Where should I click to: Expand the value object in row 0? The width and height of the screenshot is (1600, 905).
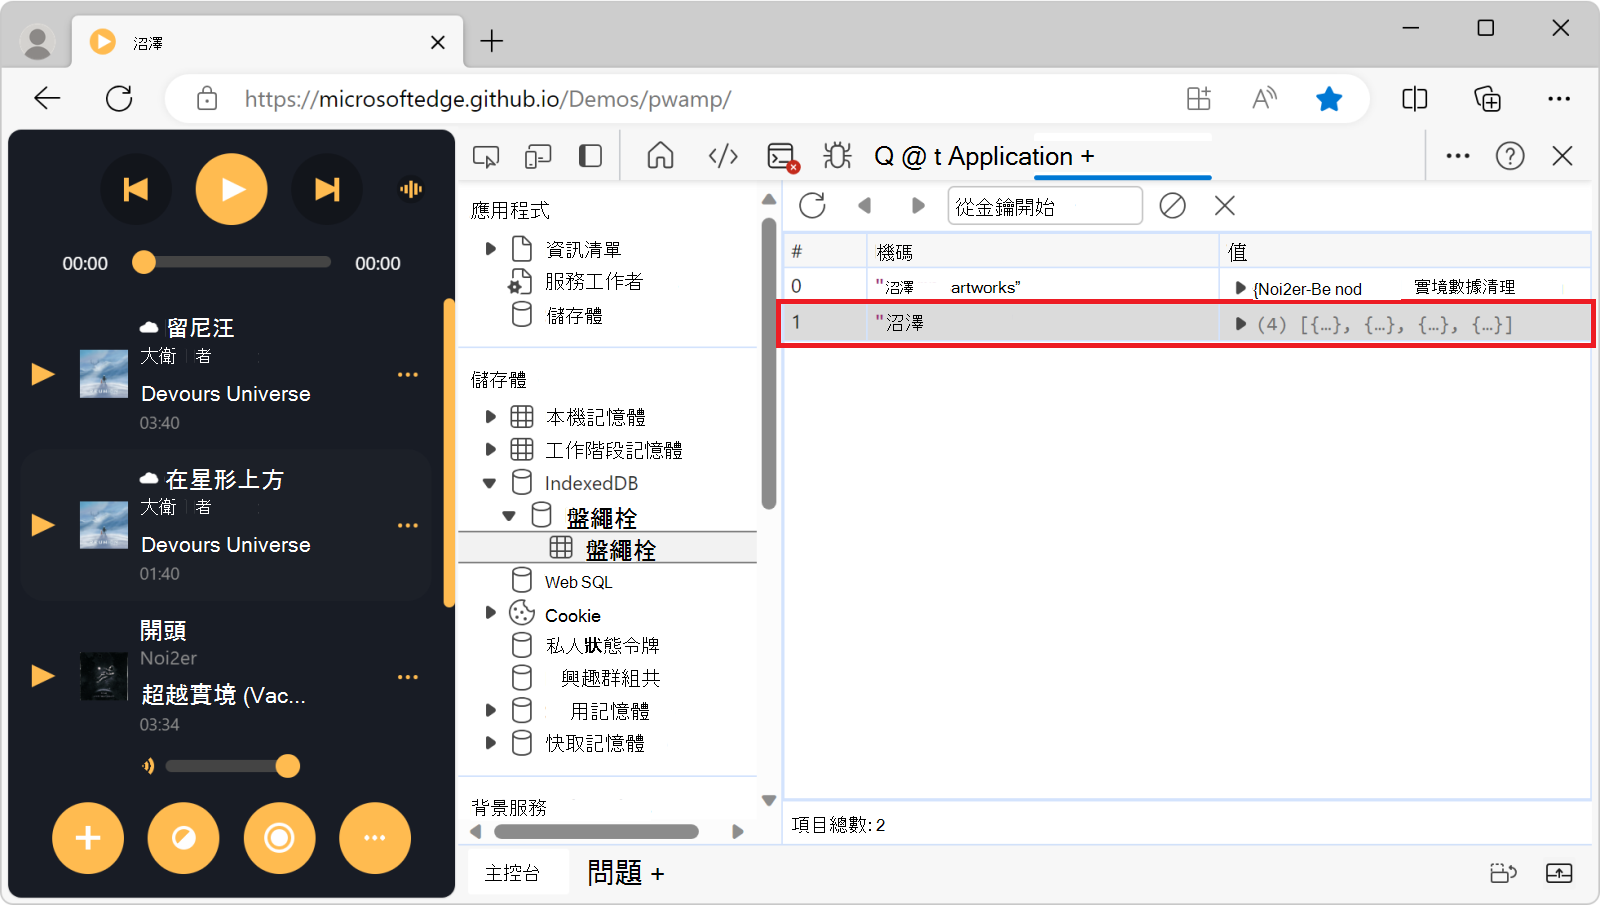[x=1240, y=288]
